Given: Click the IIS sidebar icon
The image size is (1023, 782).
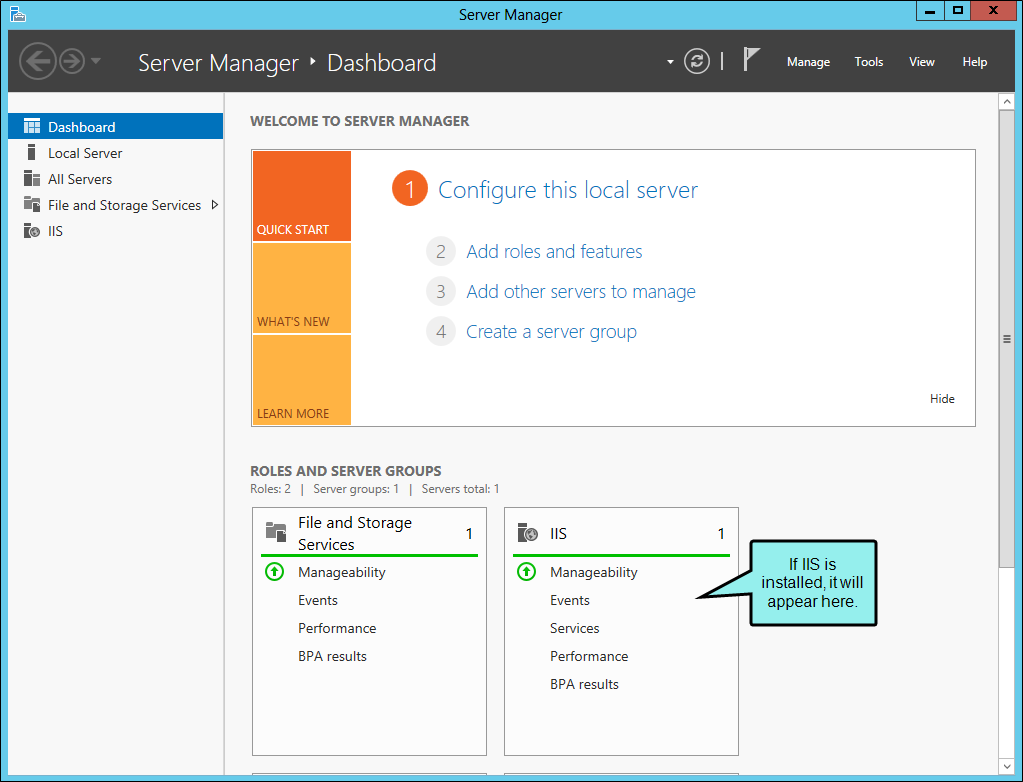Looking at the screenshot, I should click(32, 231).
